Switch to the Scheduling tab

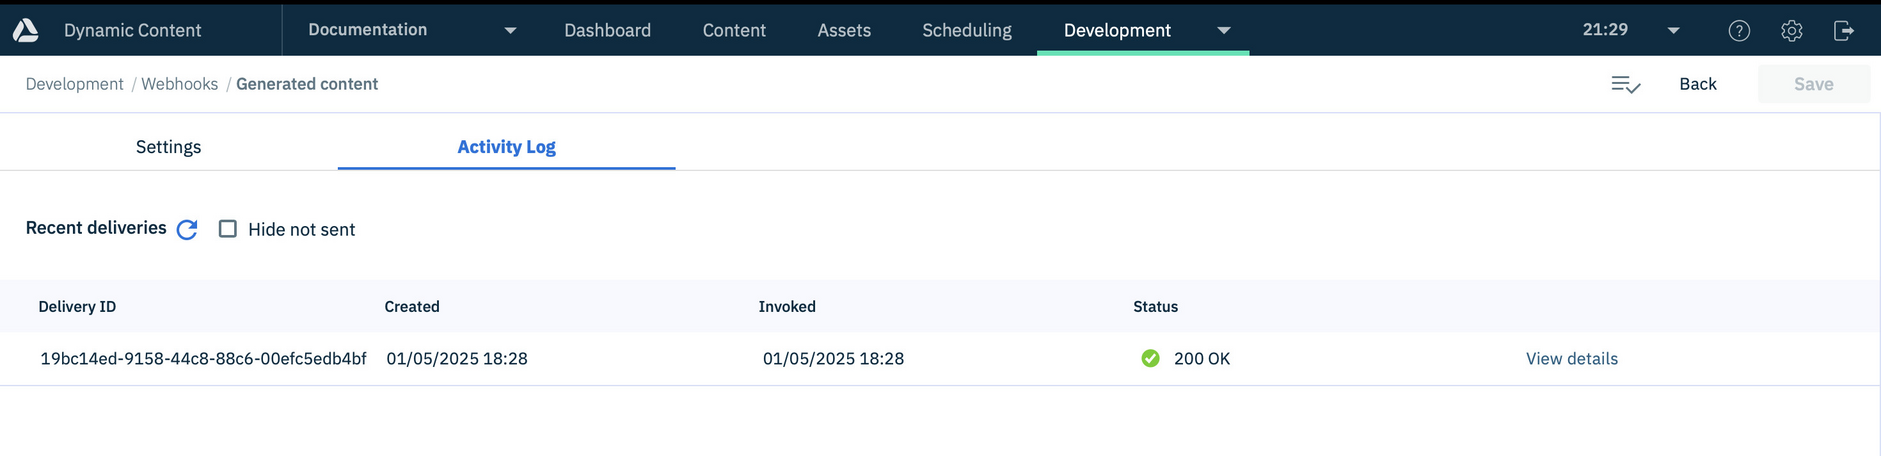pyautogui.click(x=967, y=31)
